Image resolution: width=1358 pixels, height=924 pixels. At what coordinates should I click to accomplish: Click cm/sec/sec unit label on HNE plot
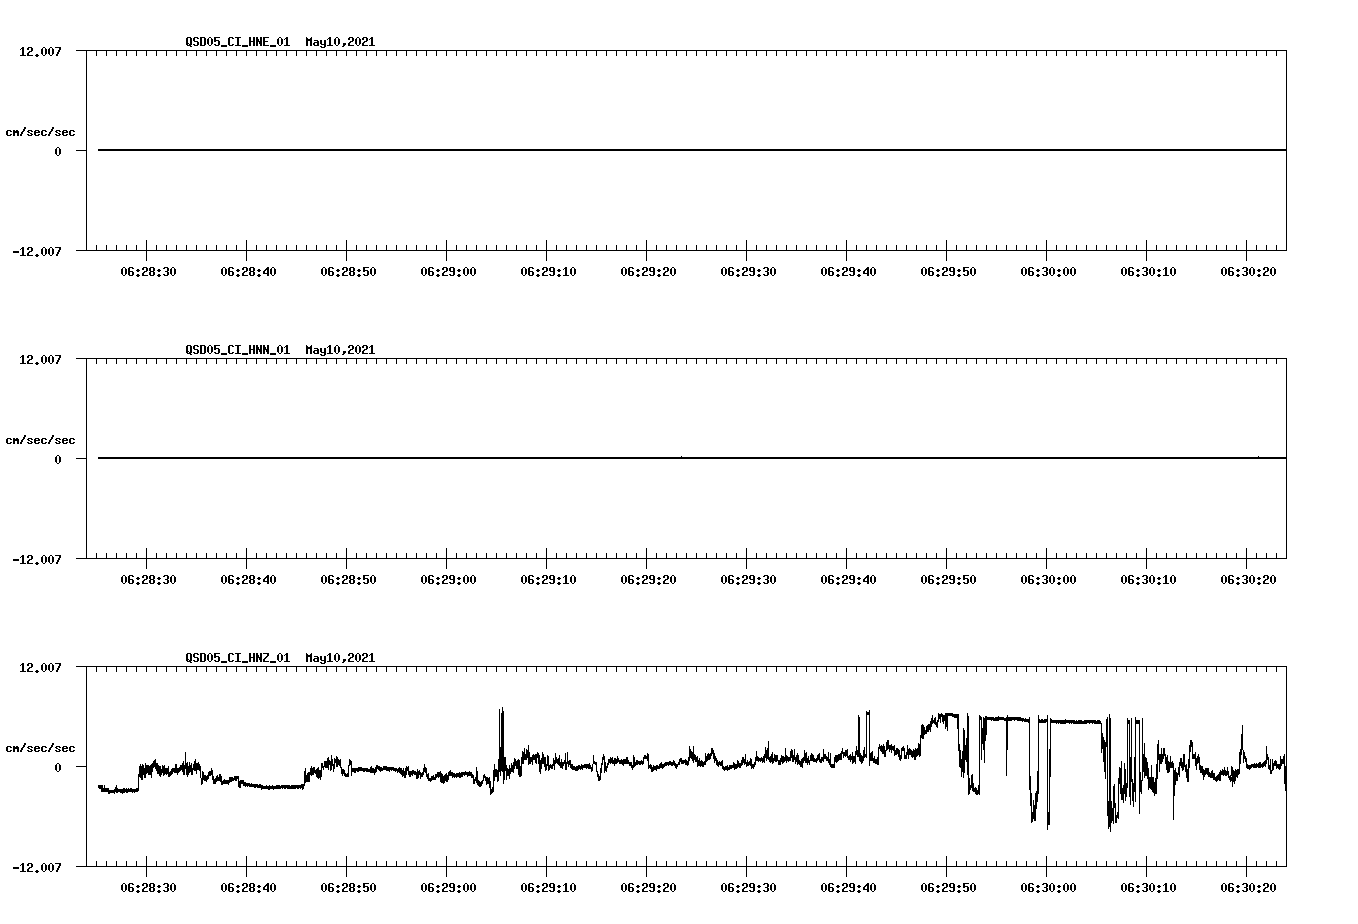(40, 132)
